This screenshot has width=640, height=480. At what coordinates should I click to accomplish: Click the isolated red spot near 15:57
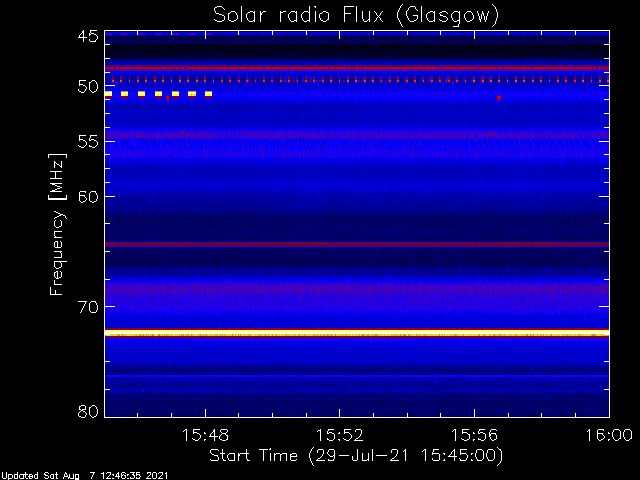499,98
